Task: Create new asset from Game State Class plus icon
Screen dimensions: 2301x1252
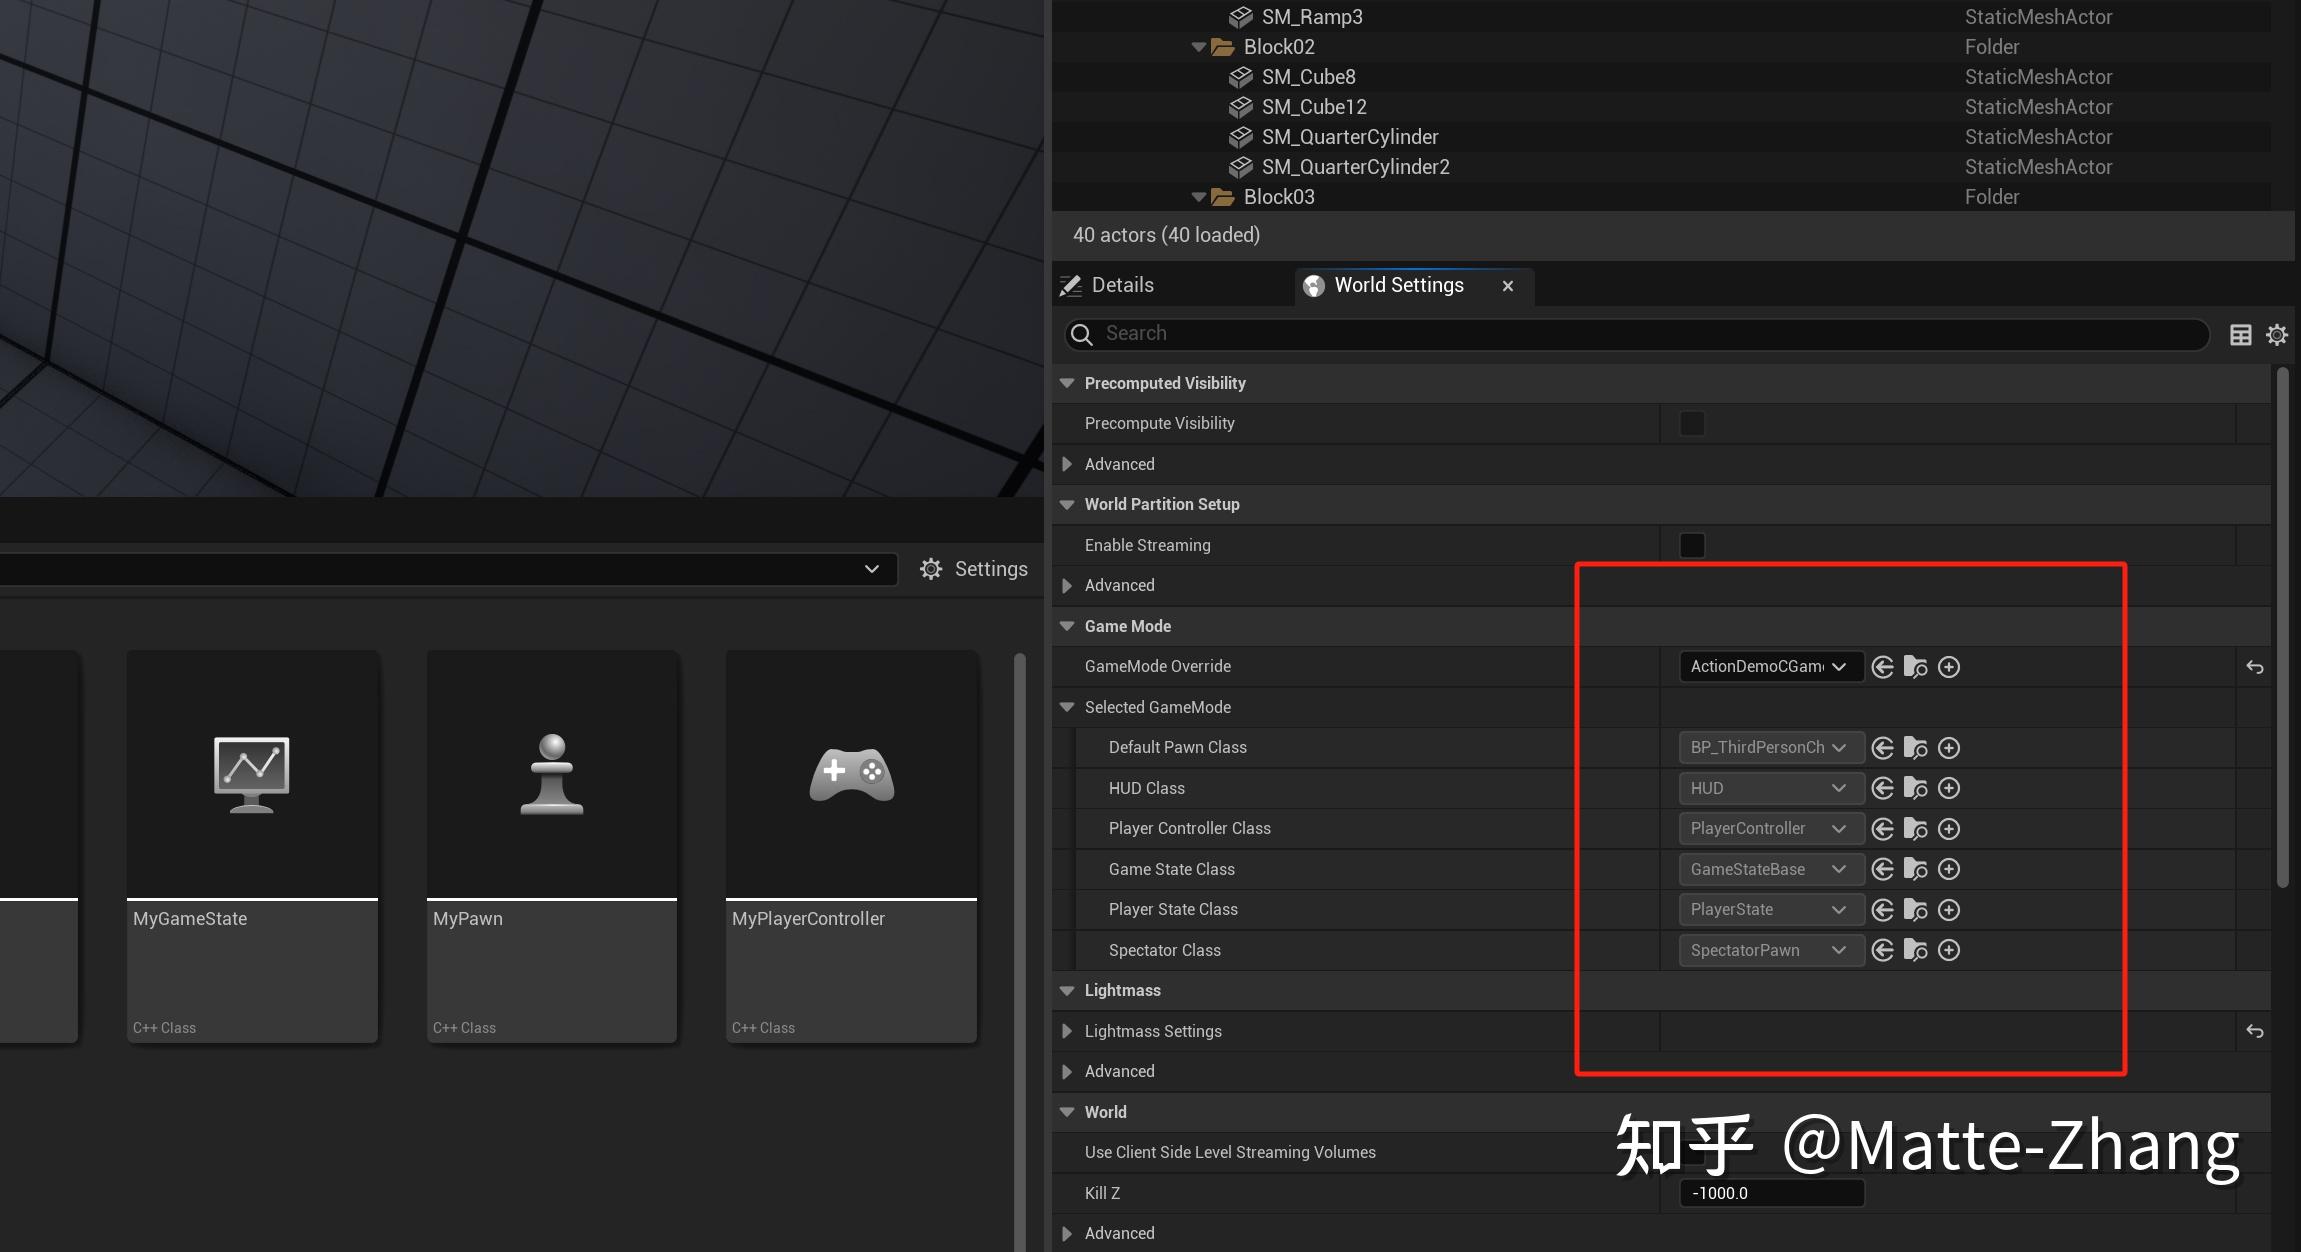Action: 1950,869
